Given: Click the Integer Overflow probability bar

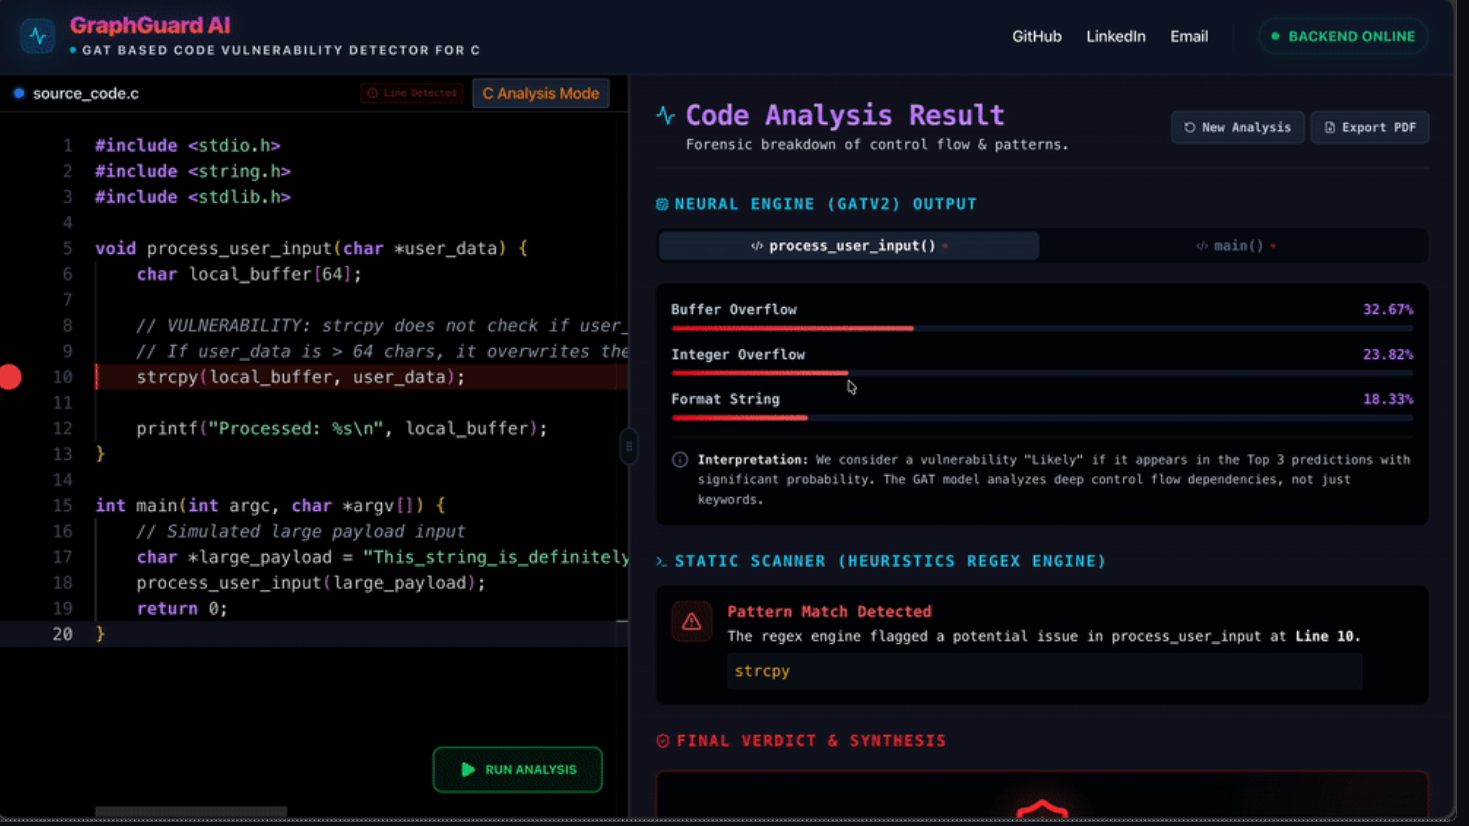Looking at the screenshot, I should (x=1042, y=373).
